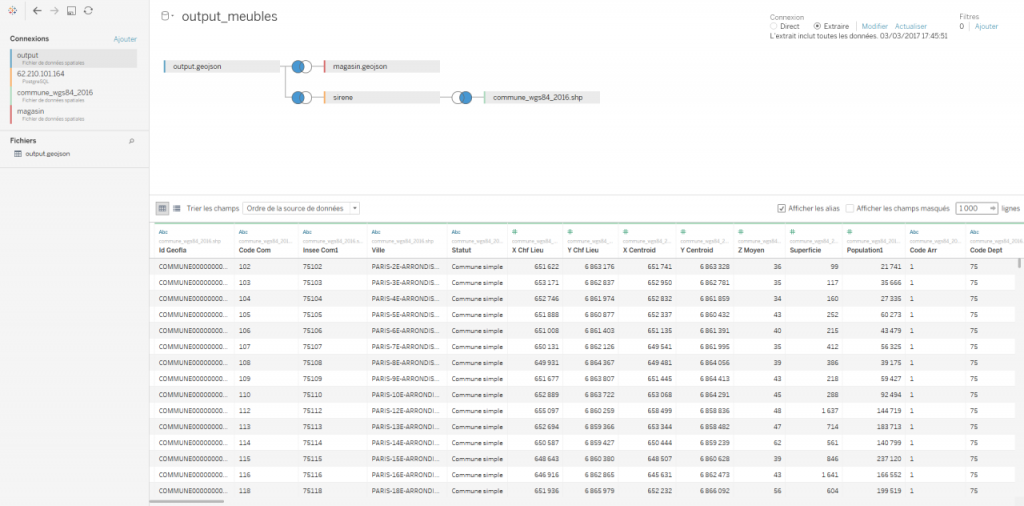Go back with the left arrow
Screen dimensions: 1024x506
pyautogui.click(x=37, y=10)
